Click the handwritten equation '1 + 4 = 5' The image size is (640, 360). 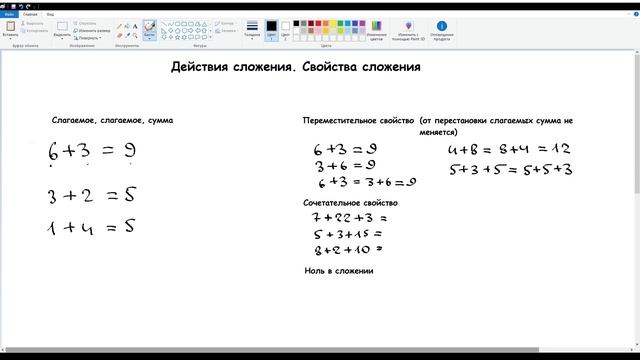click(x=91, y=227)
